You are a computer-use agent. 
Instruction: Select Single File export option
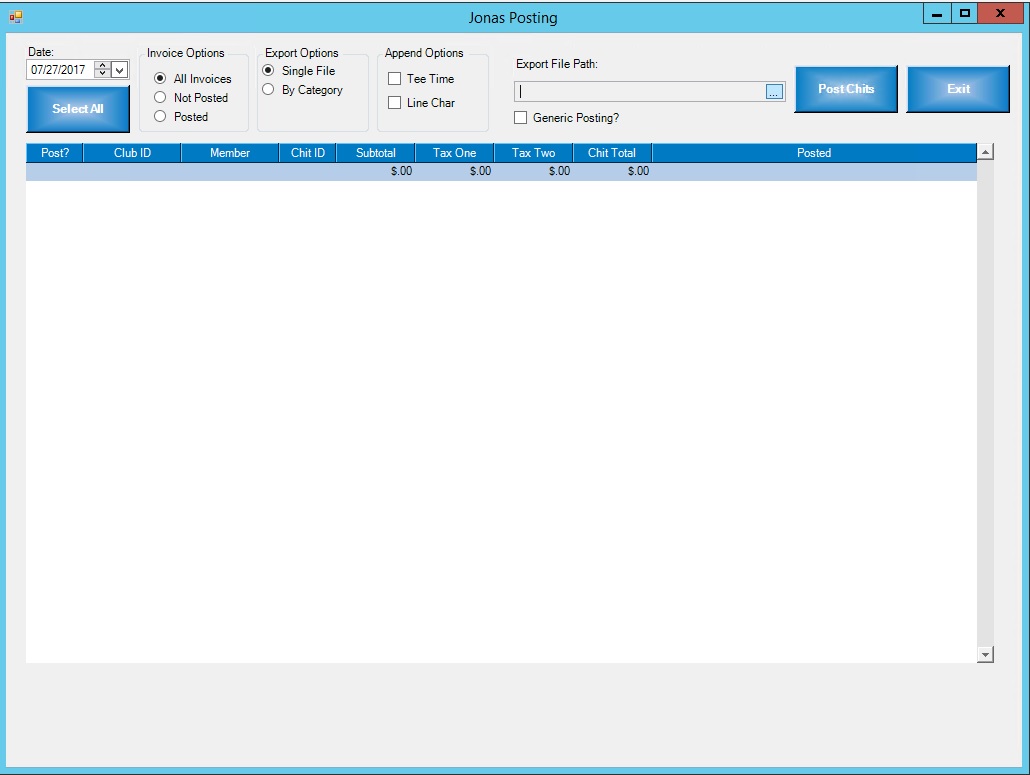point(268,71)
